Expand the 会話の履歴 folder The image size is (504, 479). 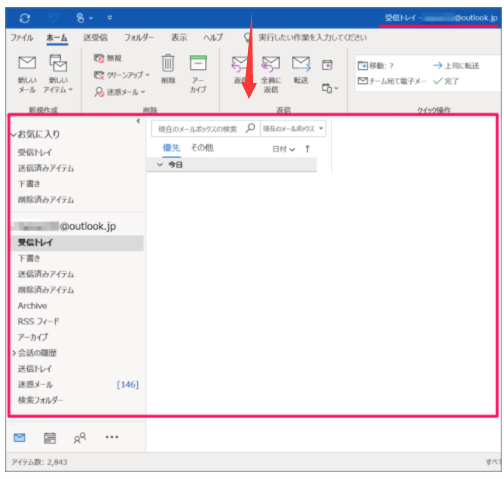click(x=14, y=353)
